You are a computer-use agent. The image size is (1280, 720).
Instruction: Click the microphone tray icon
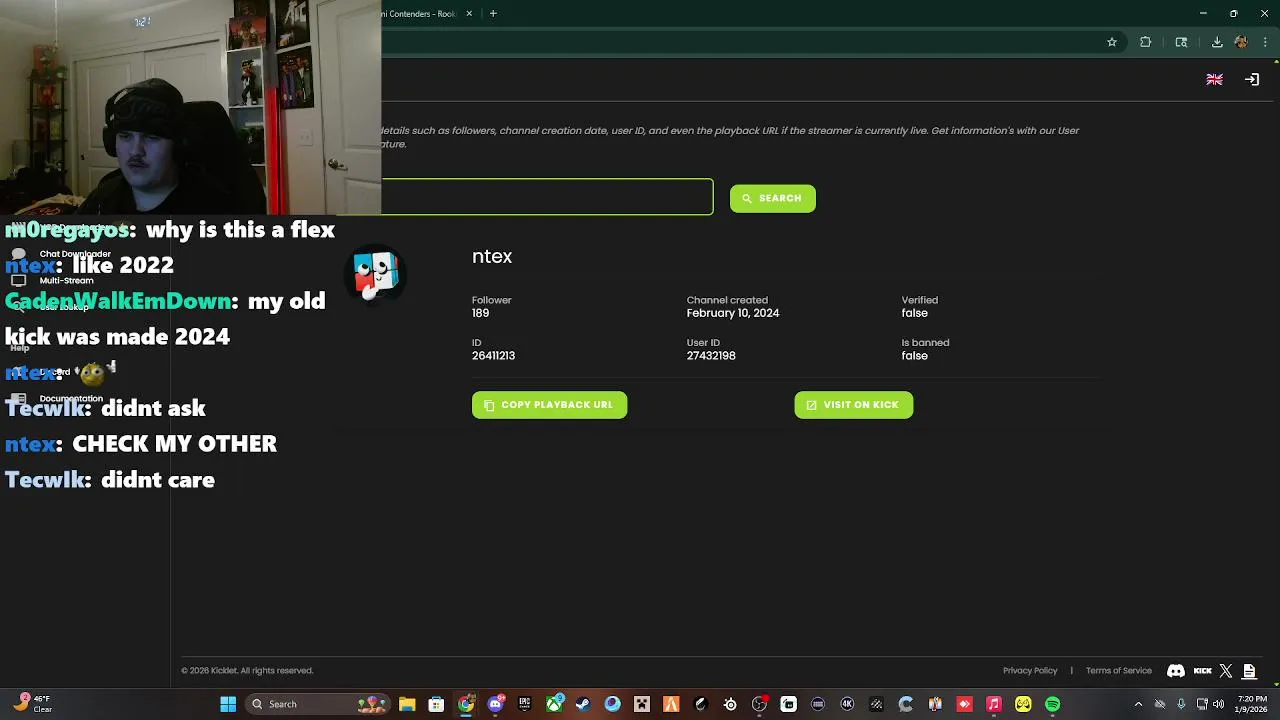[1181, 704]
